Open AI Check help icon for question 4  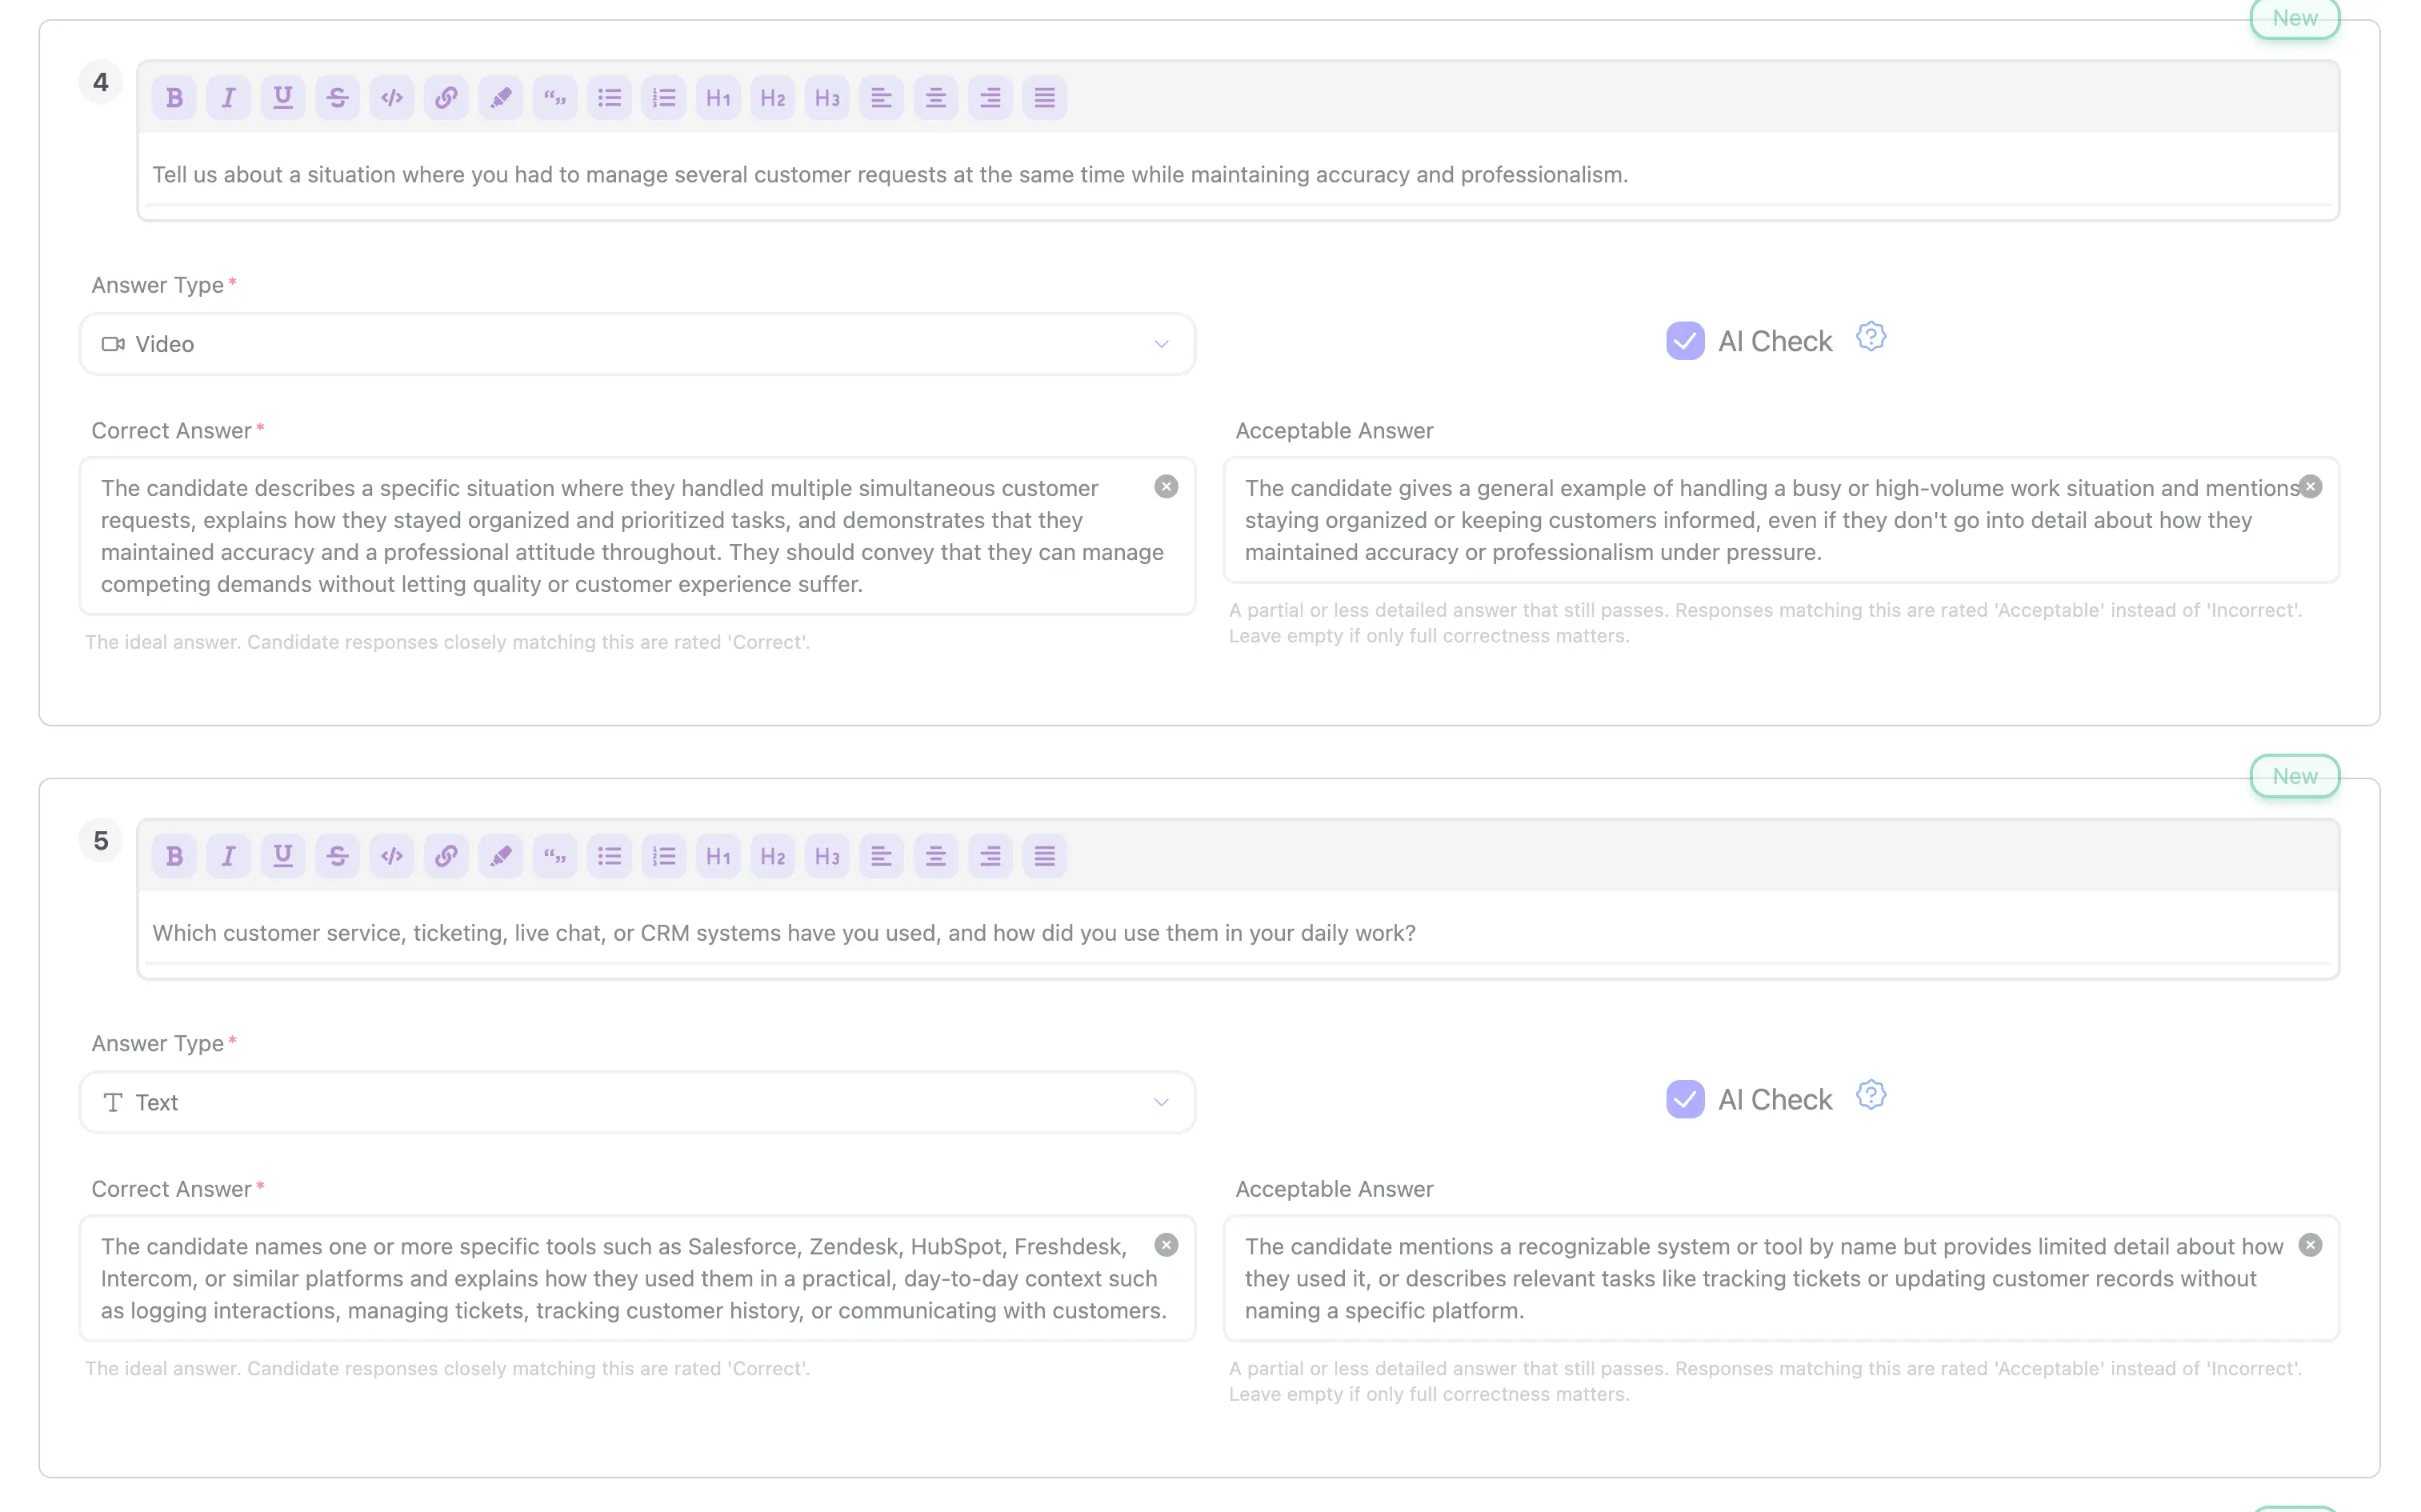click(1871, 337)
